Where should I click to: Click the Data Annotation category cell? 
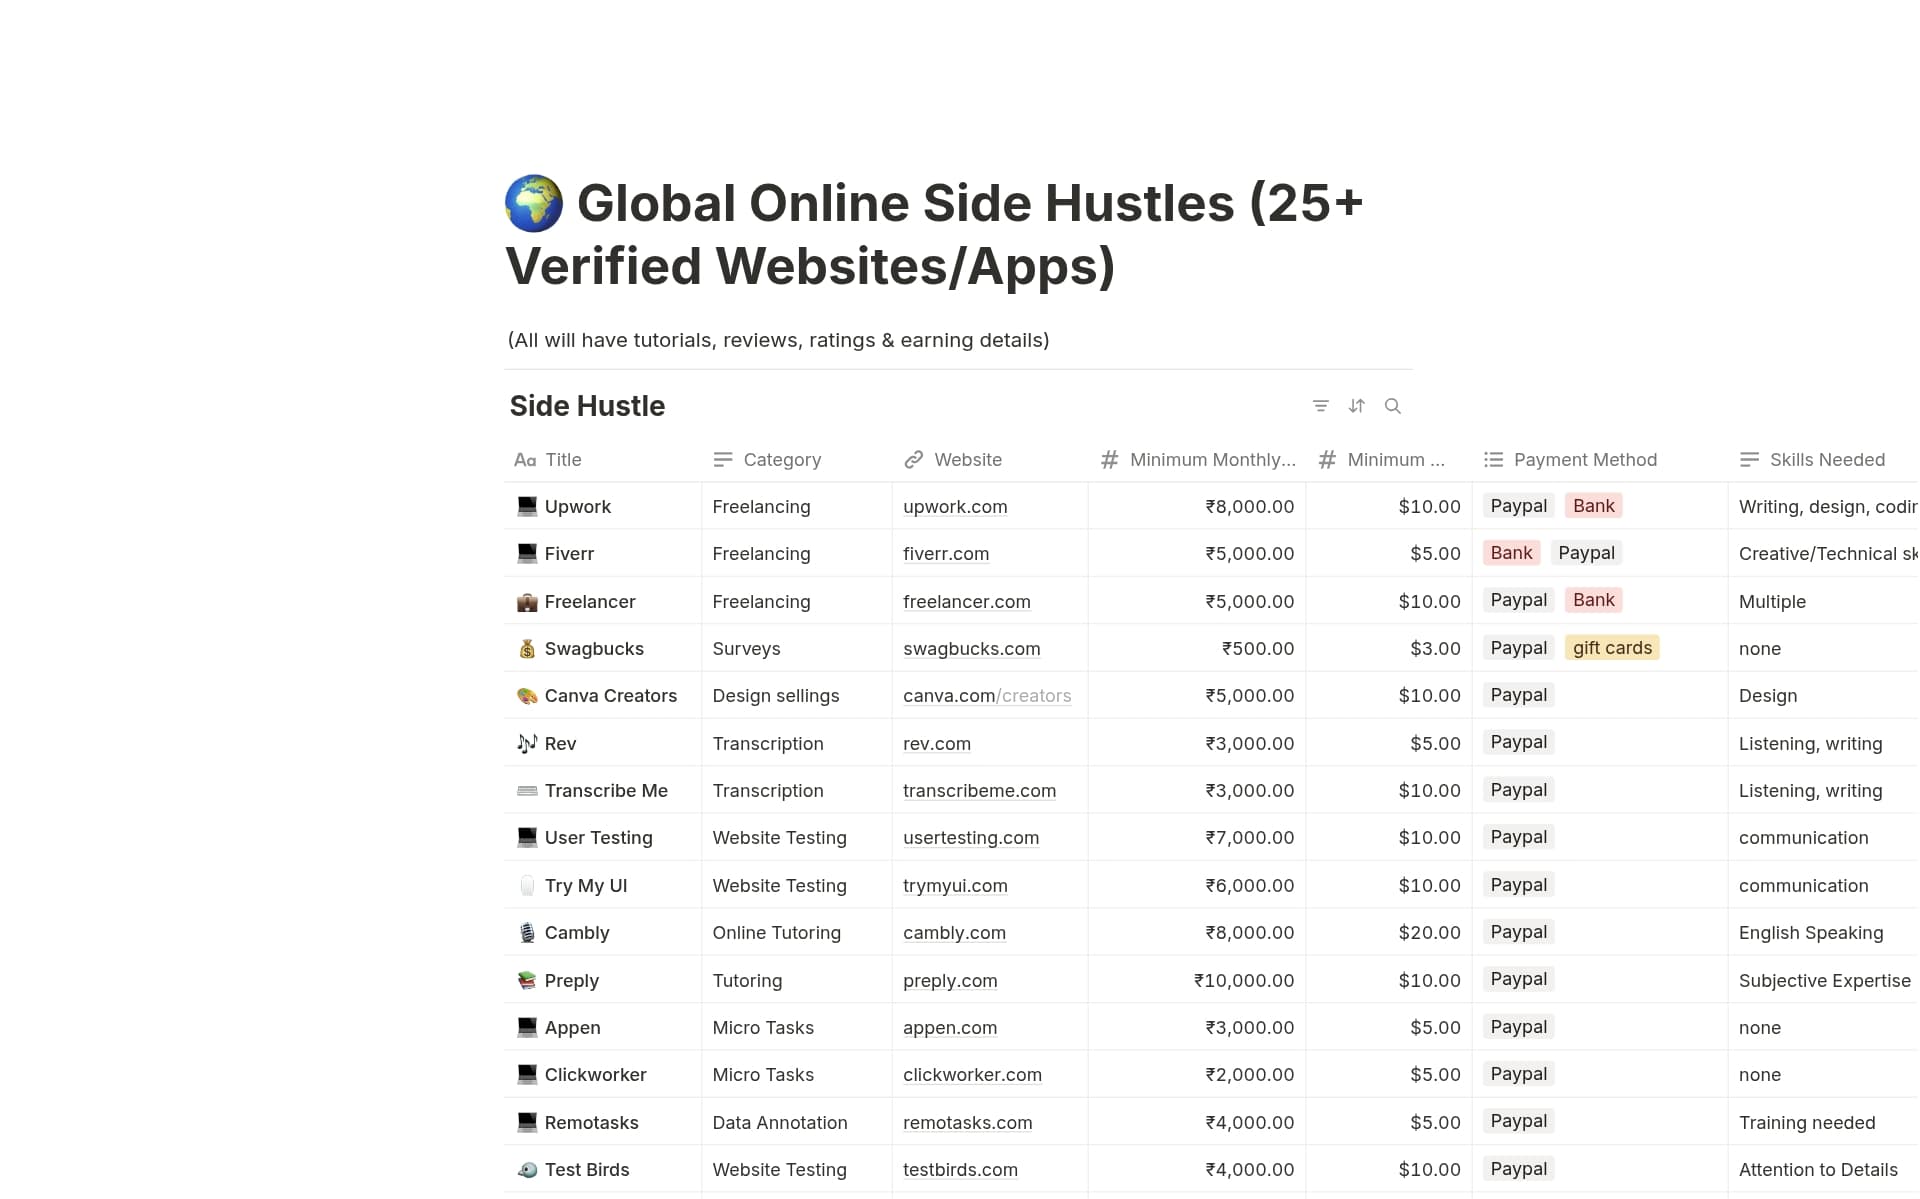click(x=796, y=1122)
